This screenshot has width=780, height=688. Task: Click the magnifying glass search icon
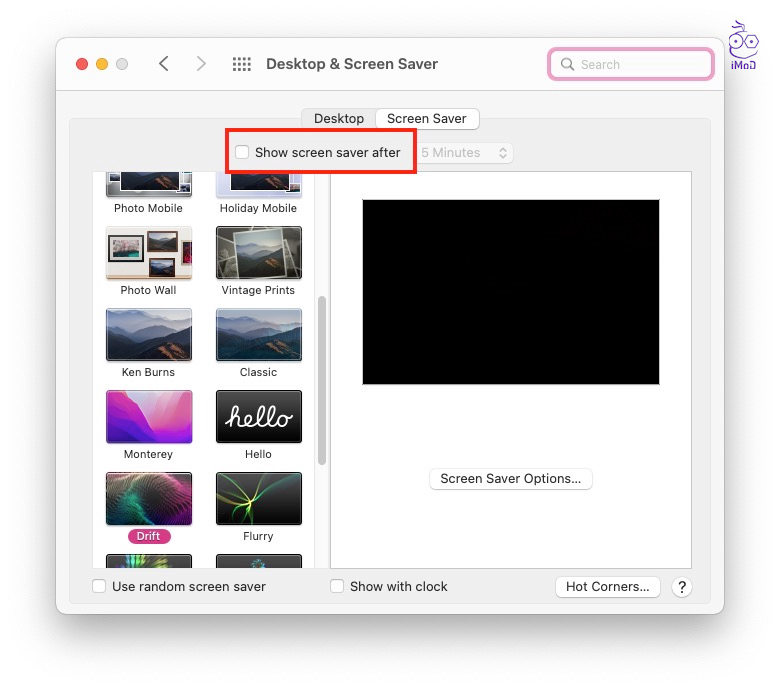point(568,65)
